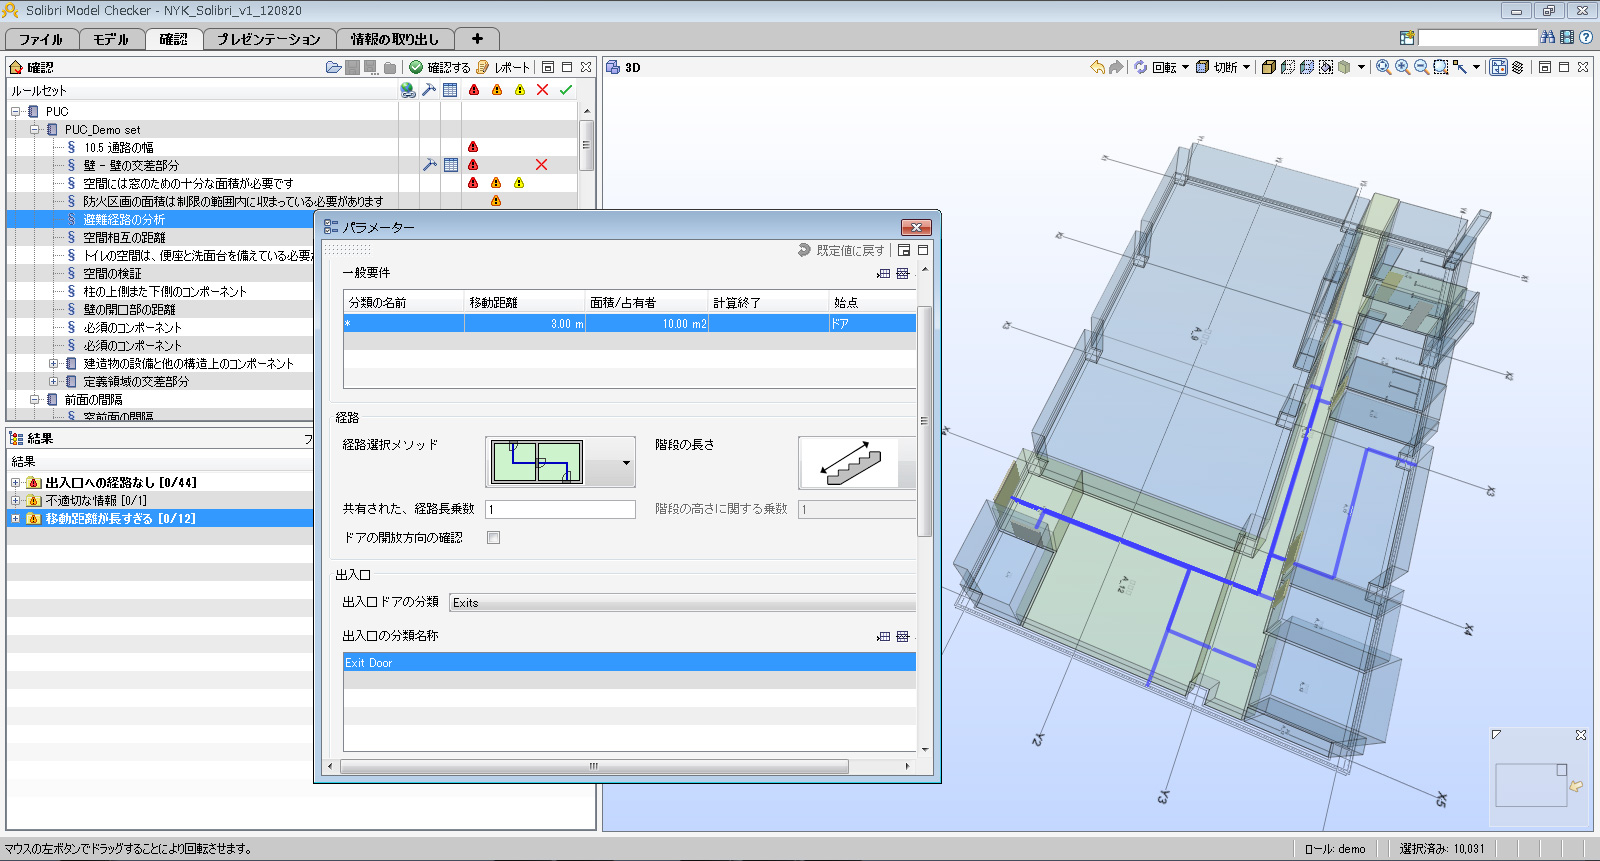Select the solid box shading icon
Viewport: 1600px width, 861px height.
tap(1268, 67)
